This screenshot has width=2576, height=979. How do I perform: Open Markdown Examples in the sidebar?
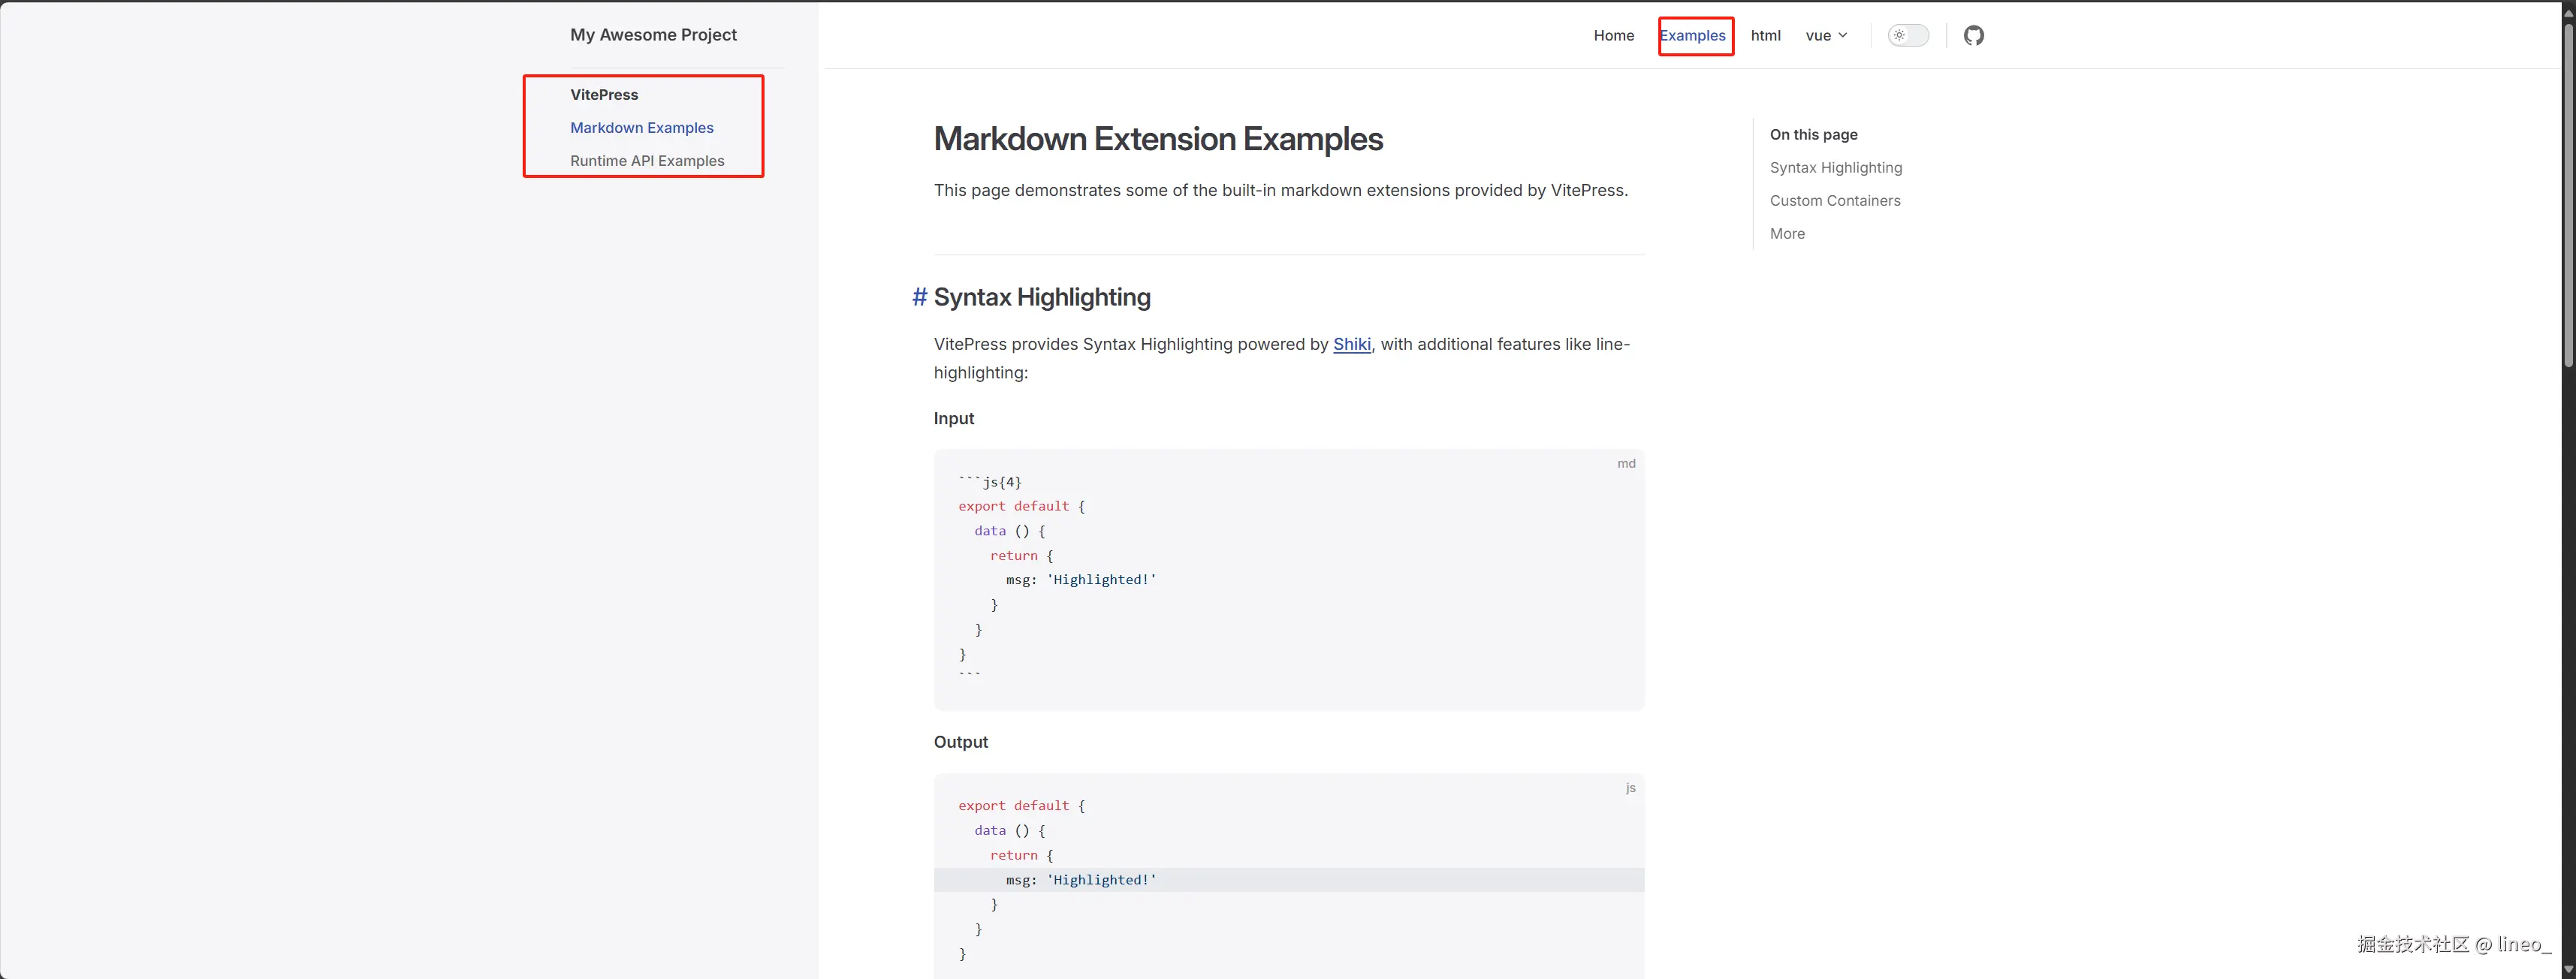point(641,128)
